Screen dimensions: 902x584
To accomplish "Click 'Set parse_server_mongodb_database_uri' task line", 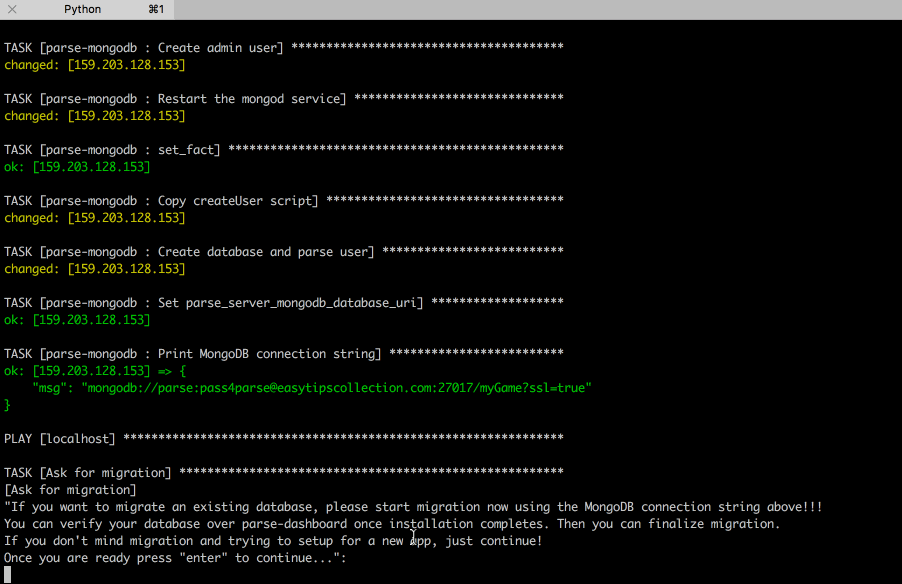I will point(214,302).
